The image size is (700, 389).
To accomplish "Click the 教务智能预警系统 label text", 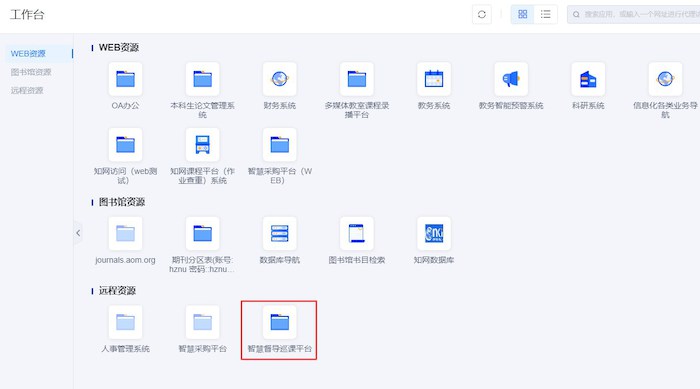I will (x=511, y=105).
